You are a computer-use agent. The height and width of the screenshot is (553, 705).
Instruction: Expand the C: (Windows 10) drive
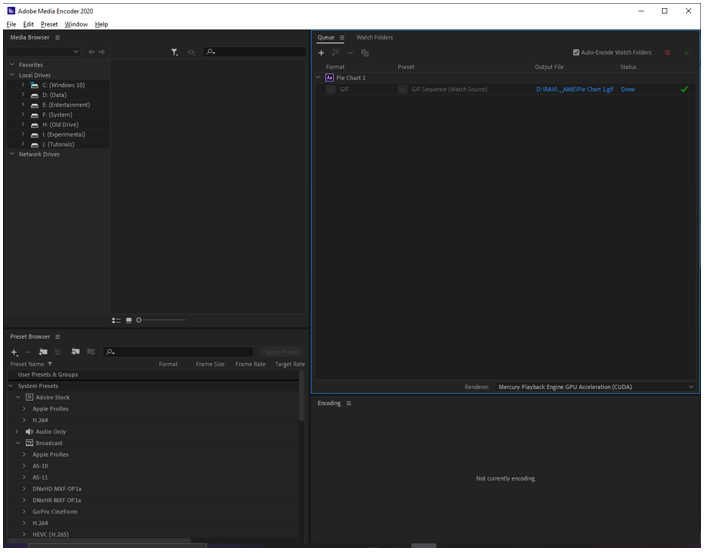[23, 85]
